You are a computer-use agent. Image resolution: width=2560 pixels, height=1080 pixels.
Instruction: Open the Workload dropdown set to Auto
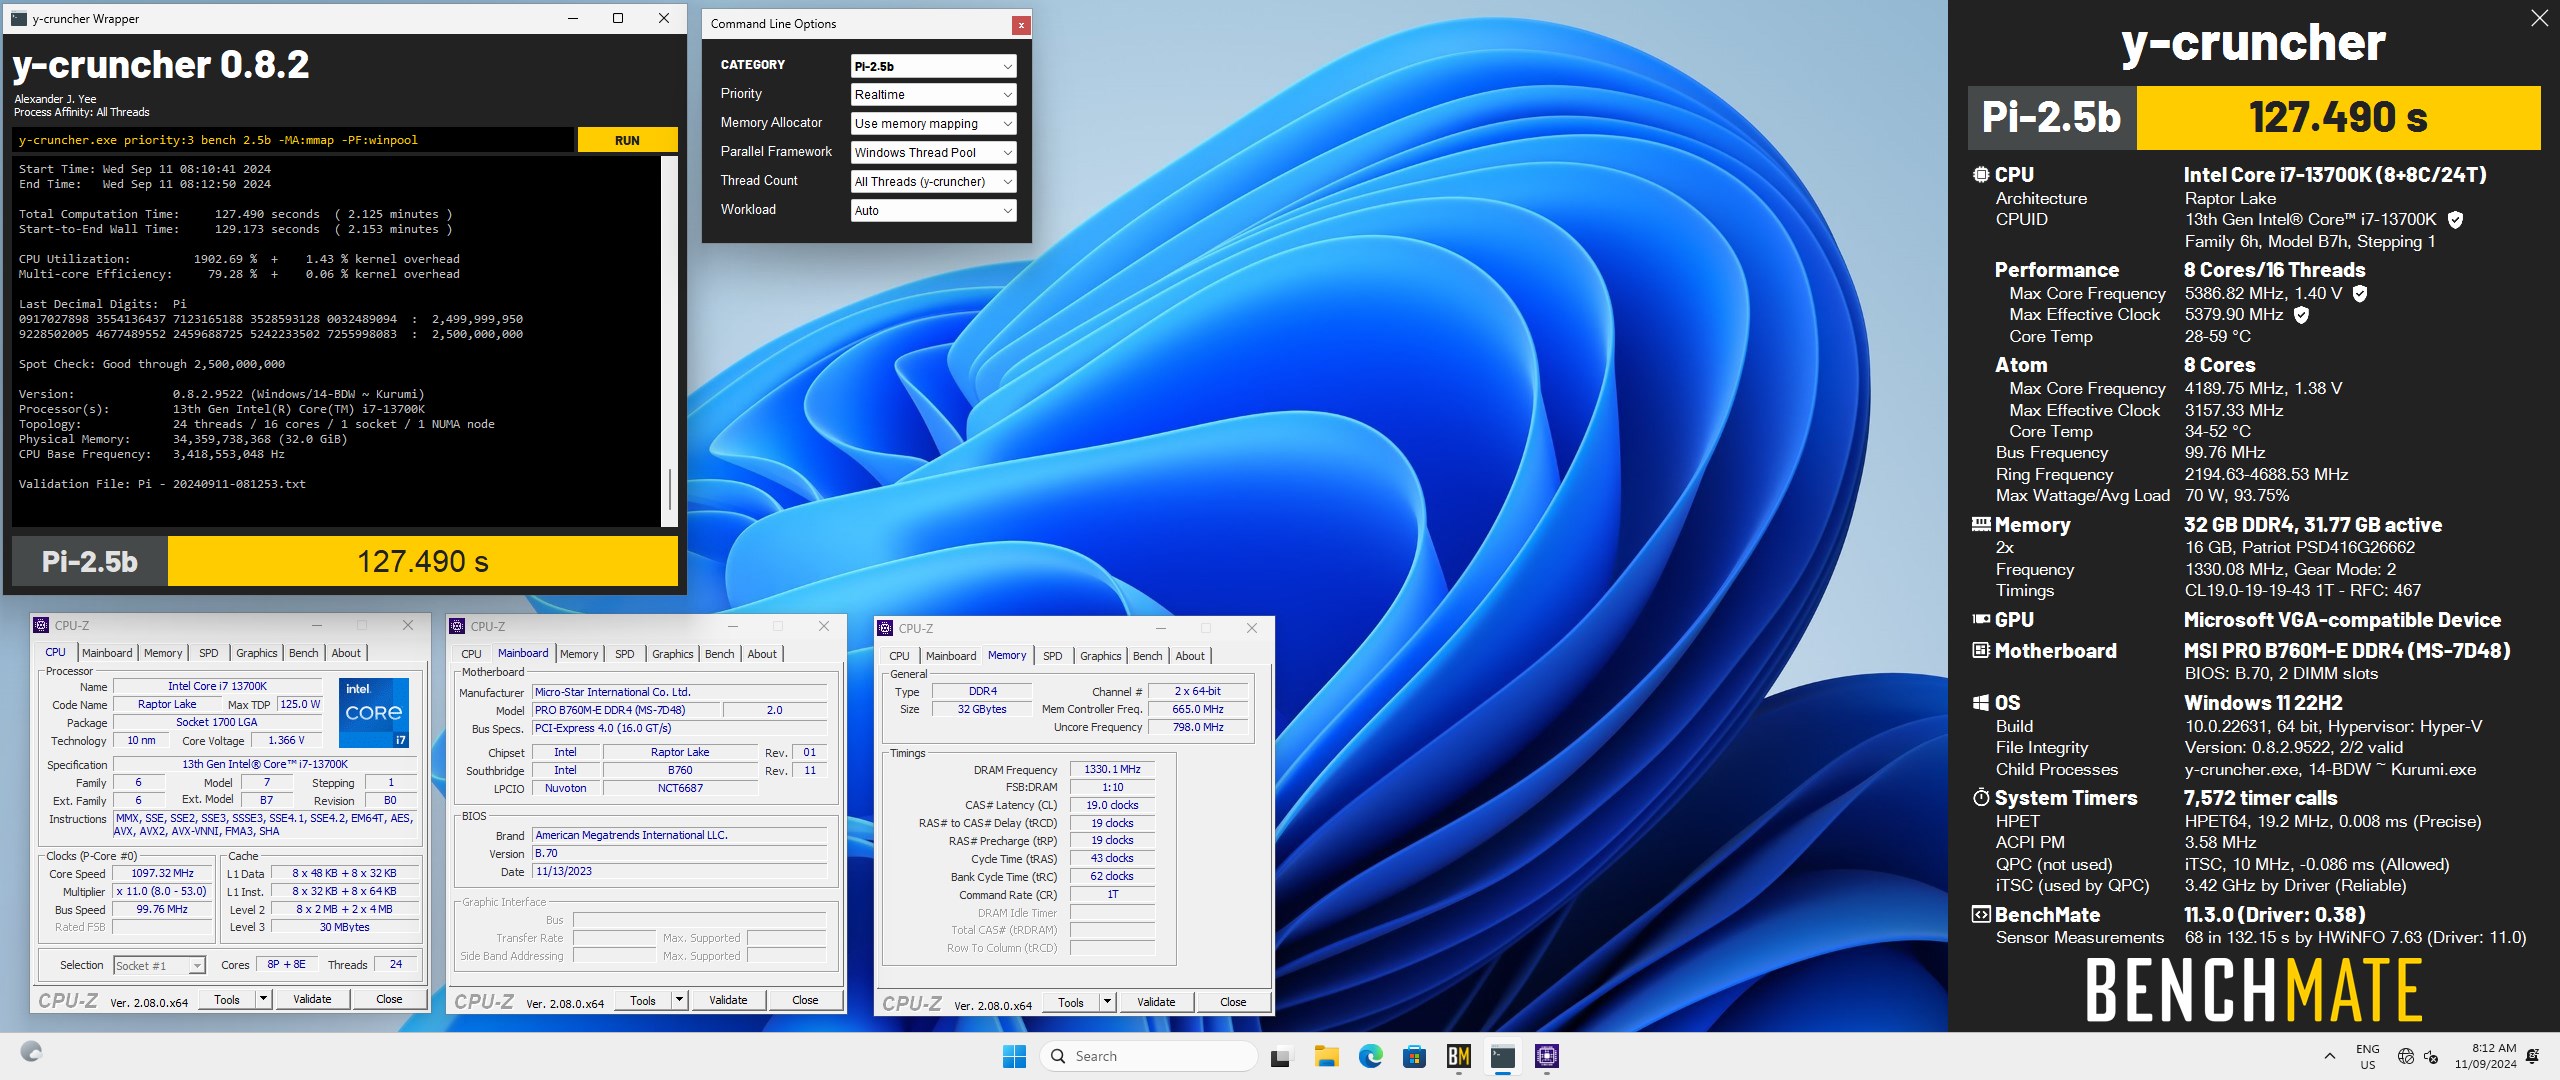[x=933, y=211]
